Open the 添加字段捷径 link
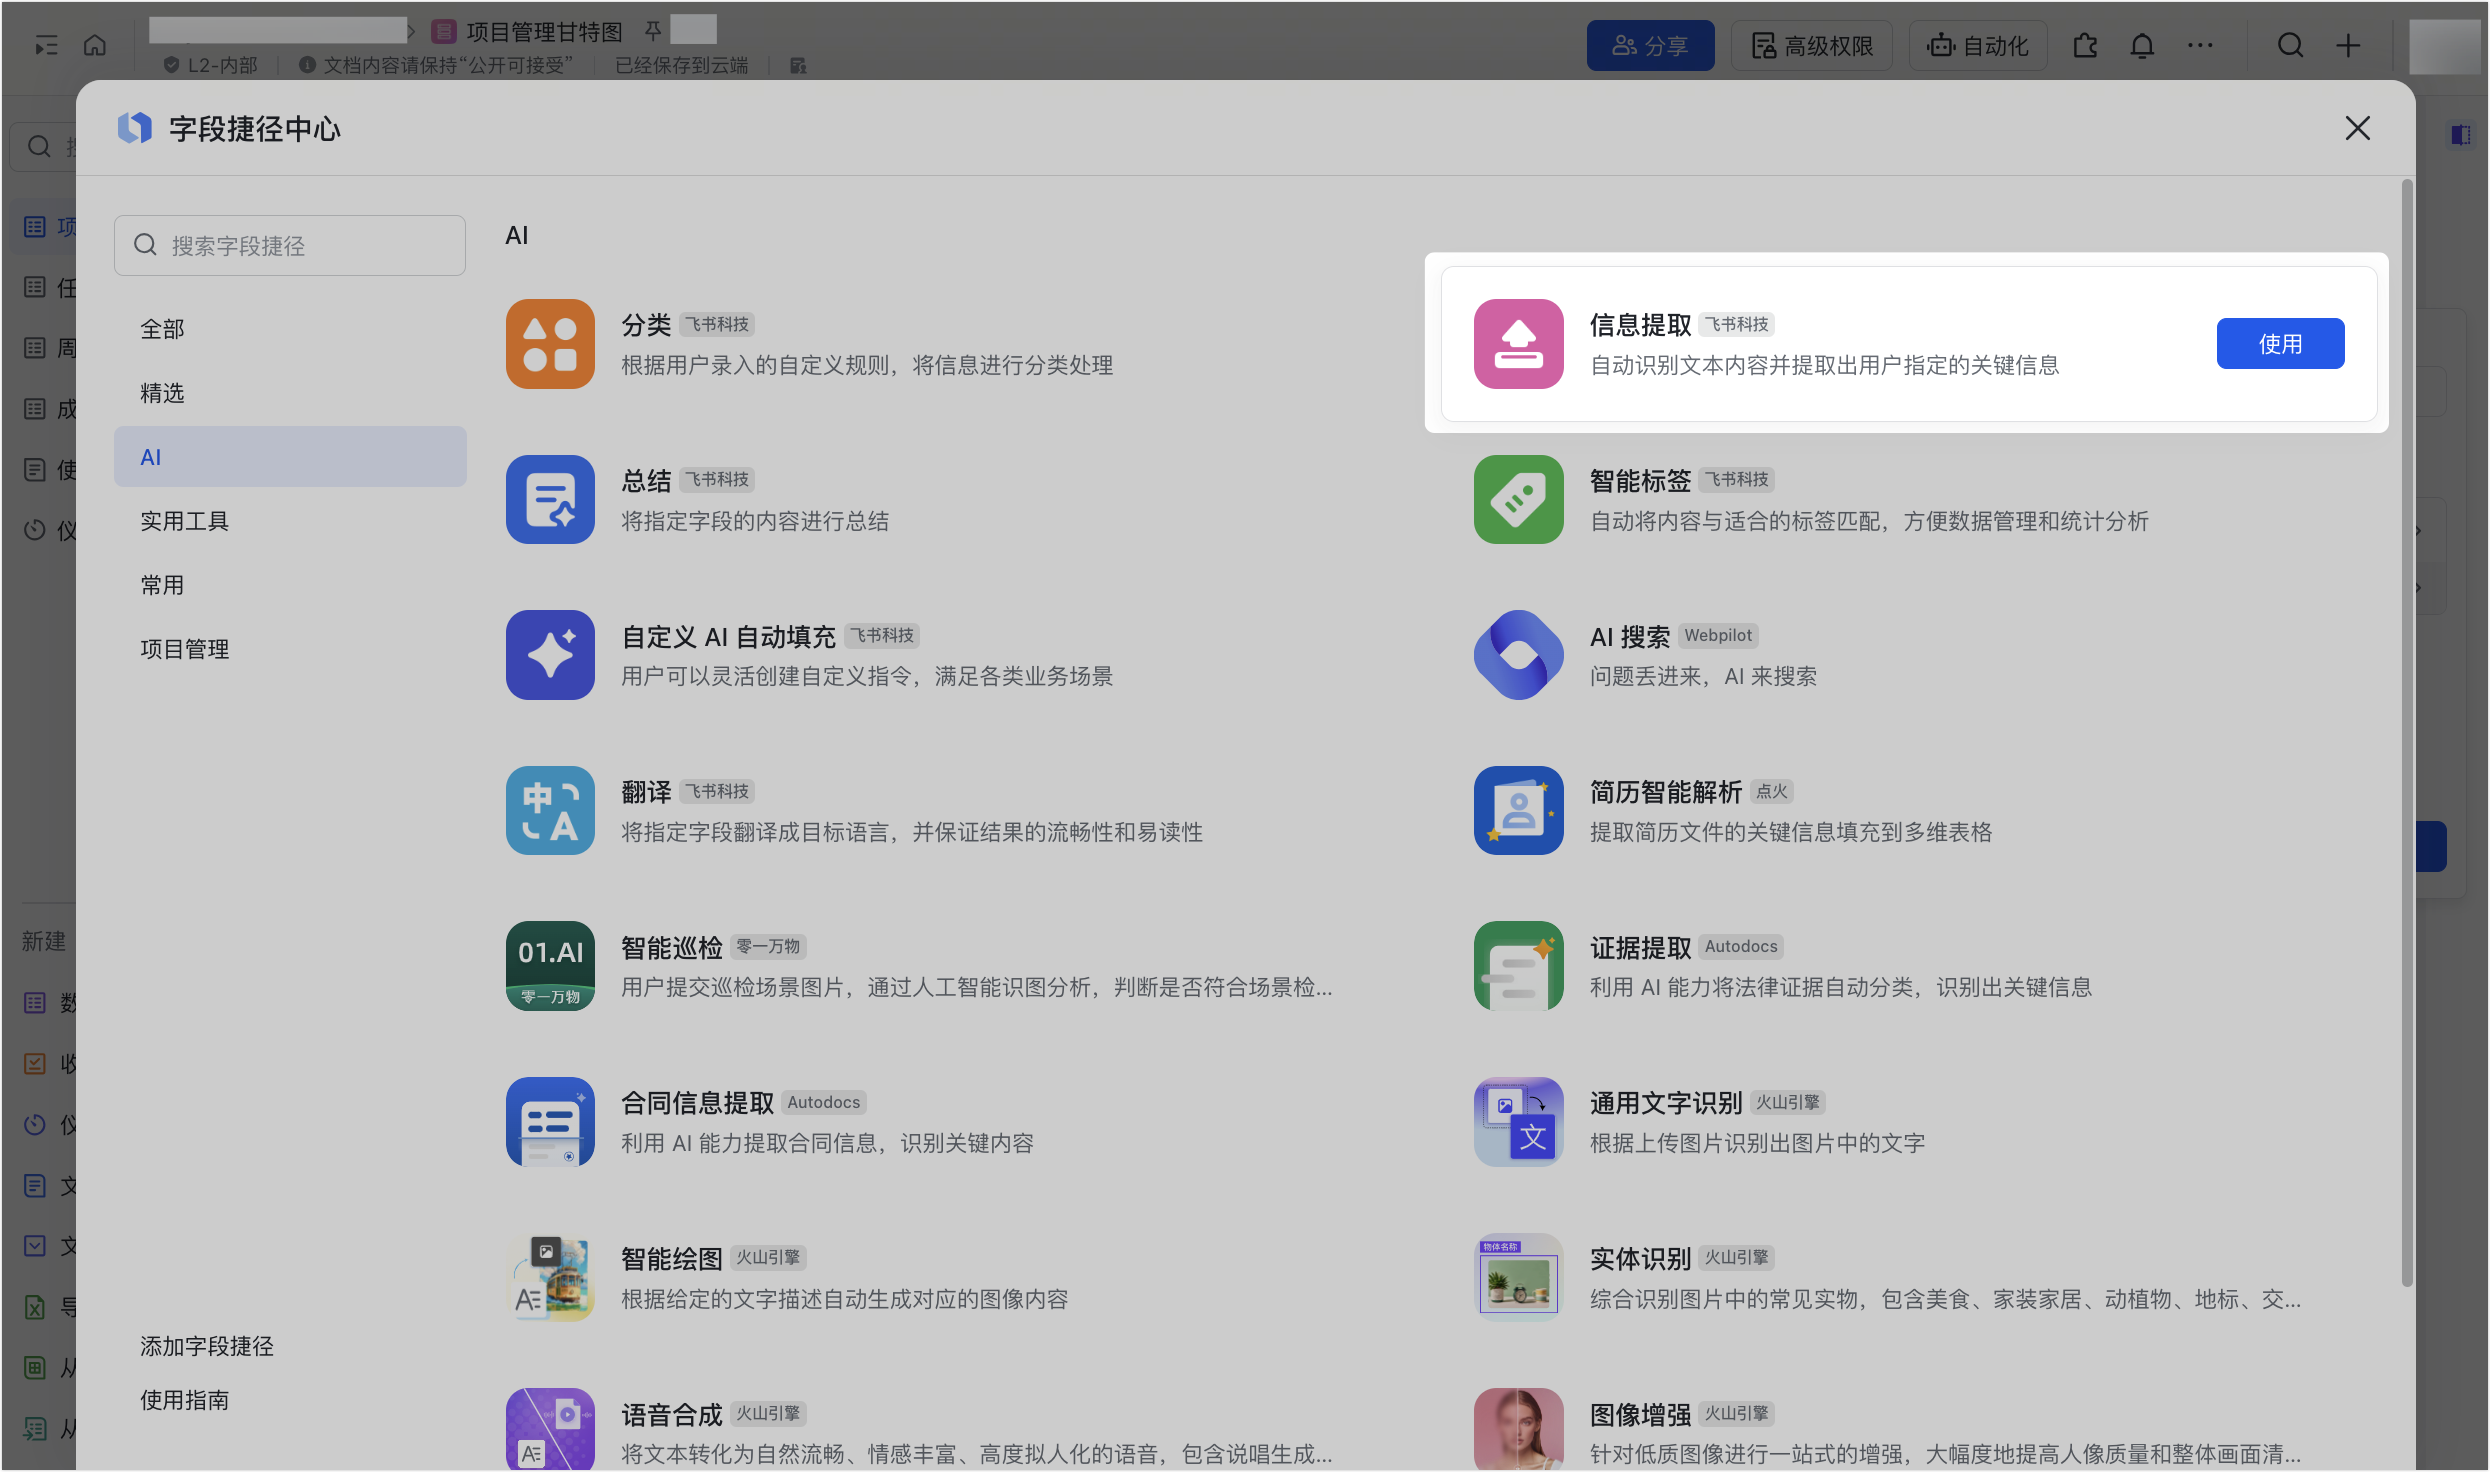2490x1472 pixels. 207,1346
